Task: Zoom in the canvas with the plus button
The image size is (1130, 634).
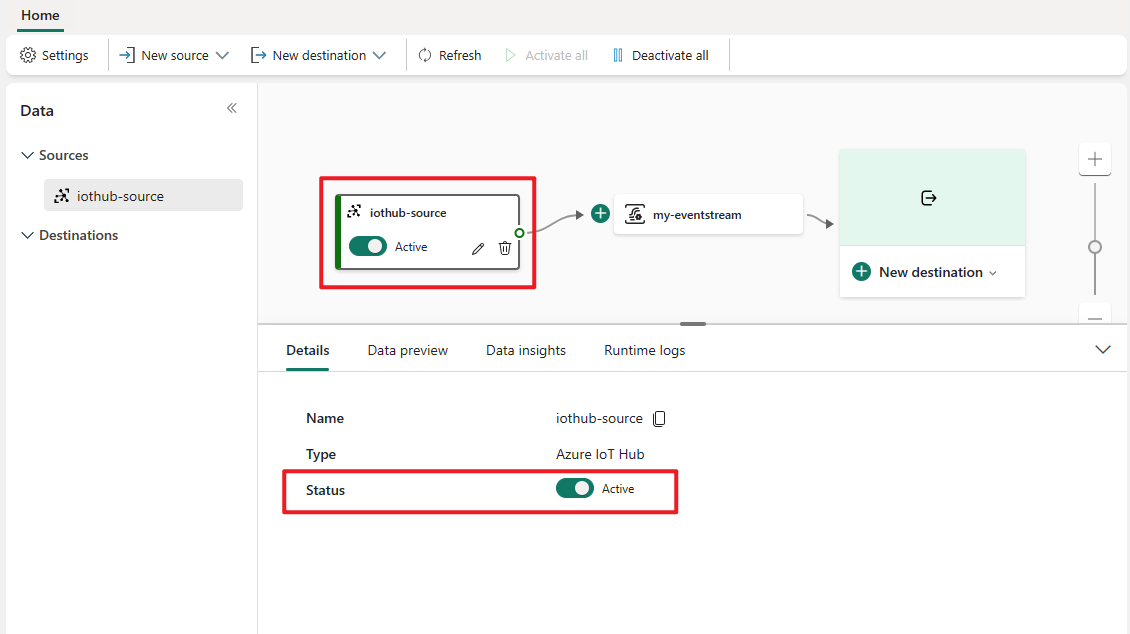Action: (1095, 159)
